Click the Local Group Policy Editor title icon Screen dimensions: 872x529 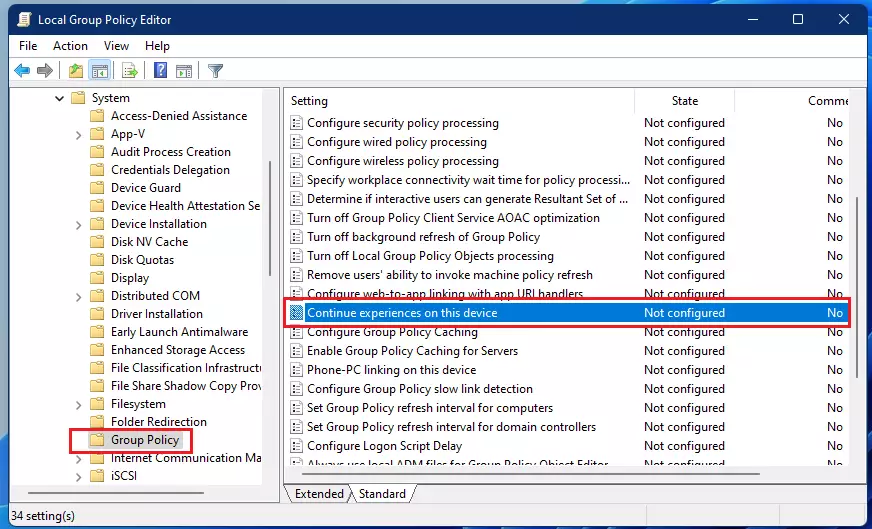click(x=24, y=19)
